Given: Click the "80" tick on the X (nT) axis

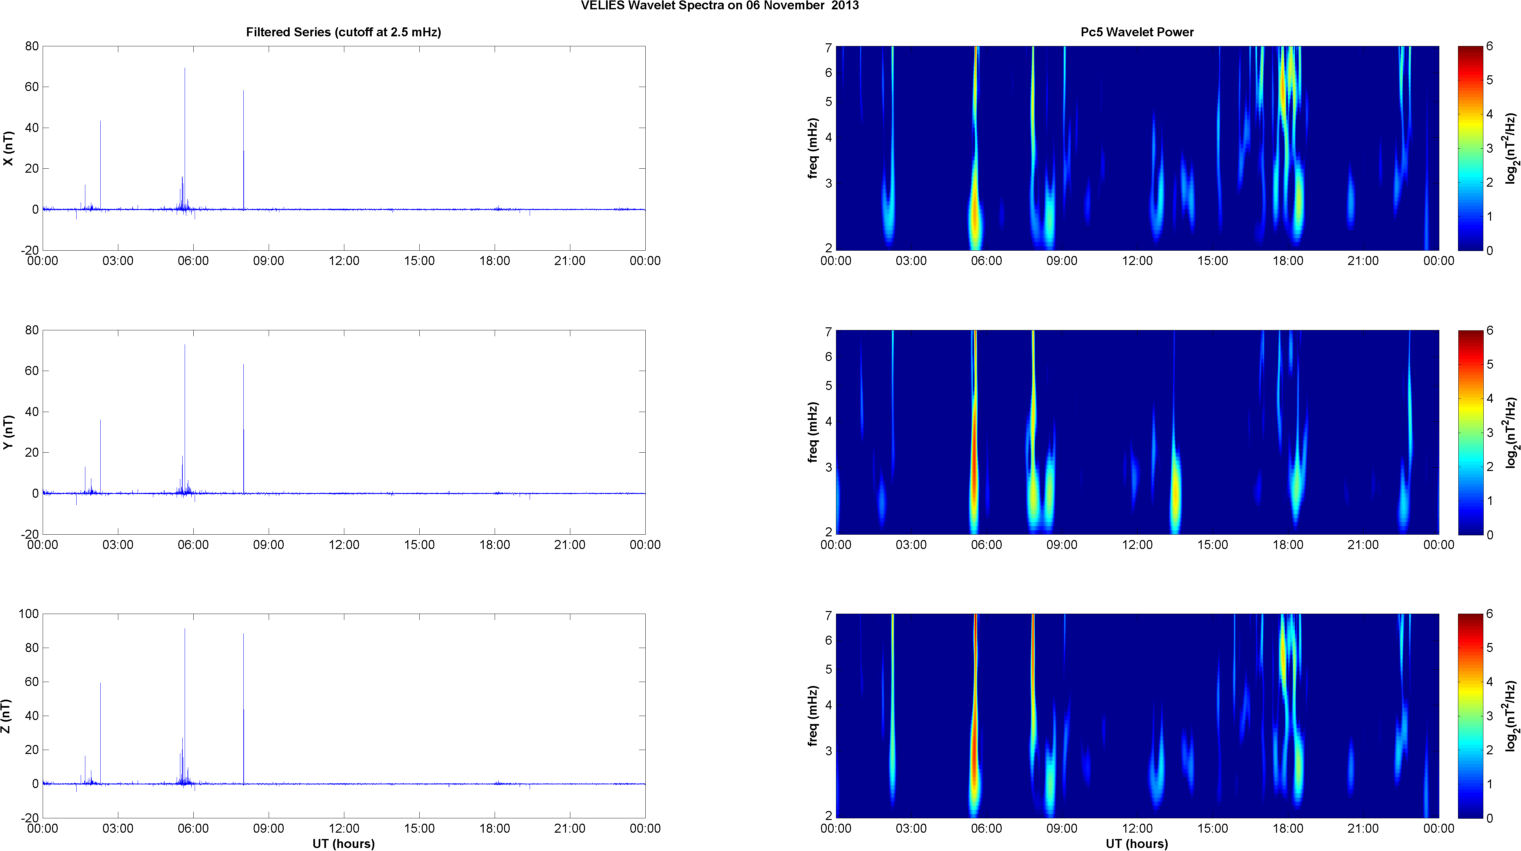Looking at the screenshot, I should point(33,46).
